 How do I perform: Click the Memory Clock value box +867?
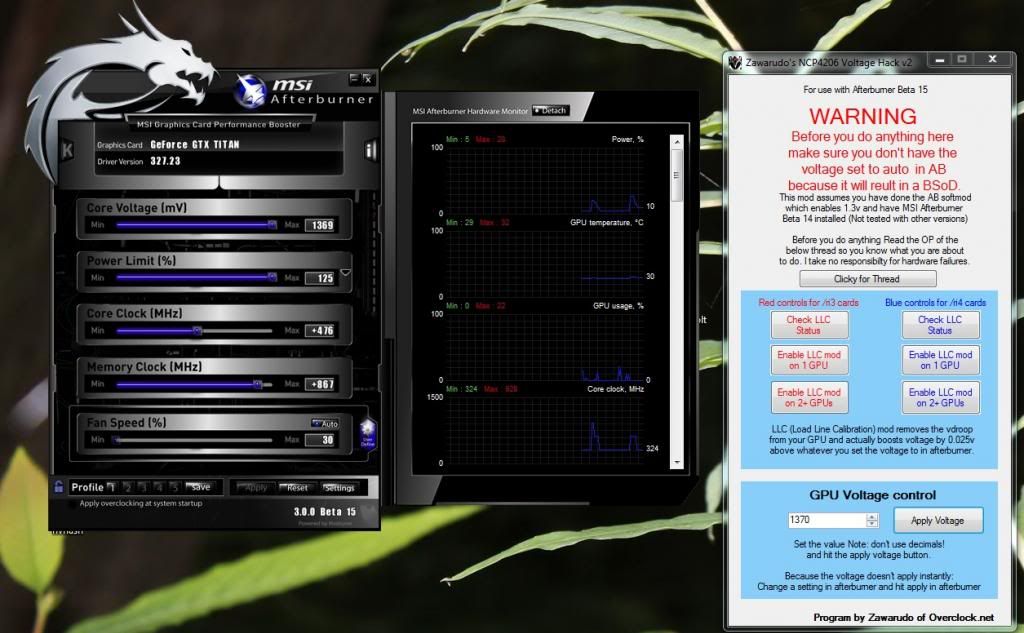click(322, 385)
